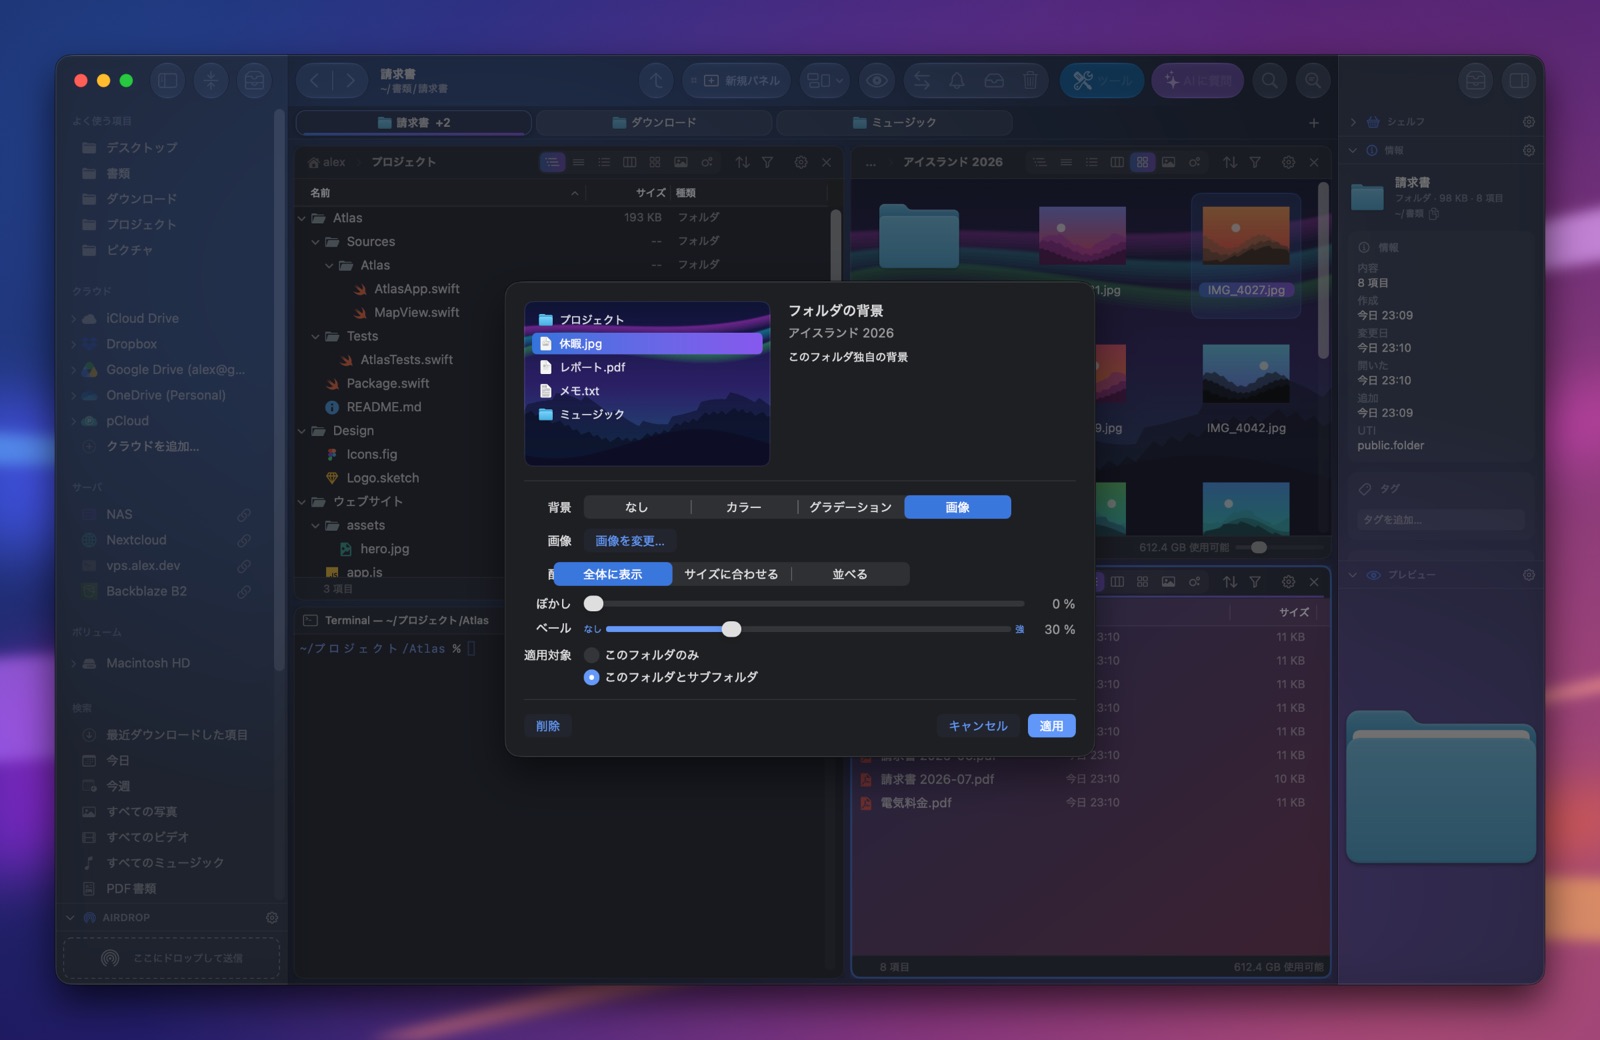Open the ツール wrench button
1600x1040 pixels.
pyautogui.click(x=1102, y=81)
